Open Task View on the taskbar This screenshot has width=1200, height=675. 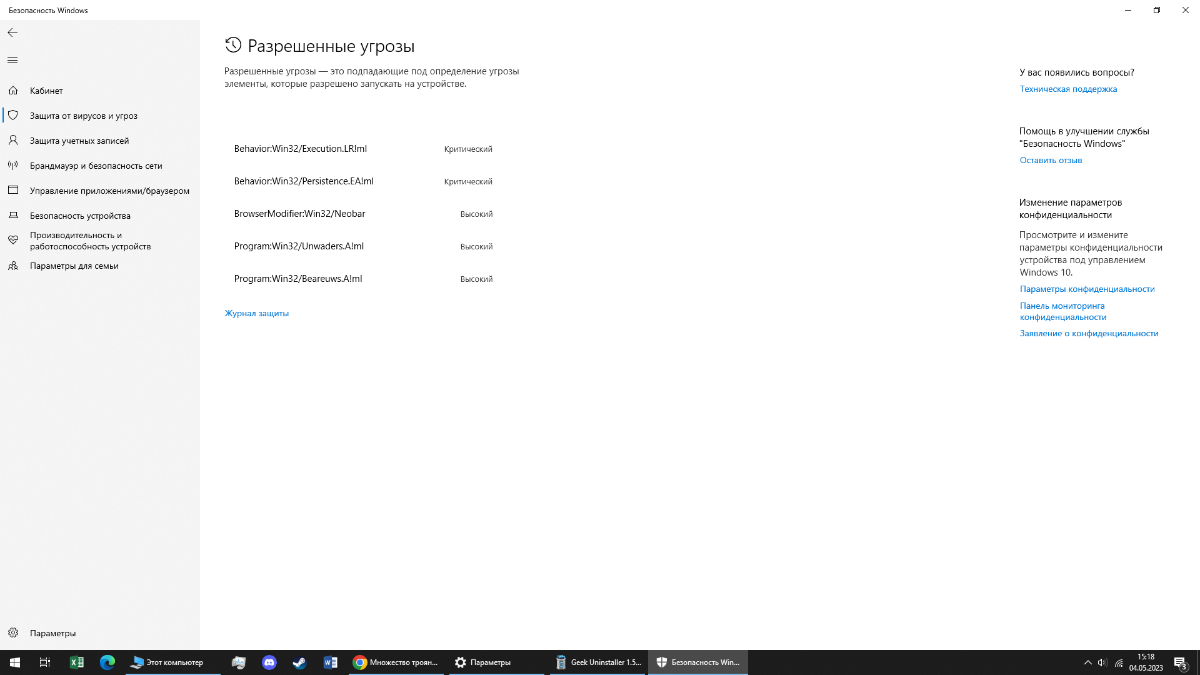[45, 662]
